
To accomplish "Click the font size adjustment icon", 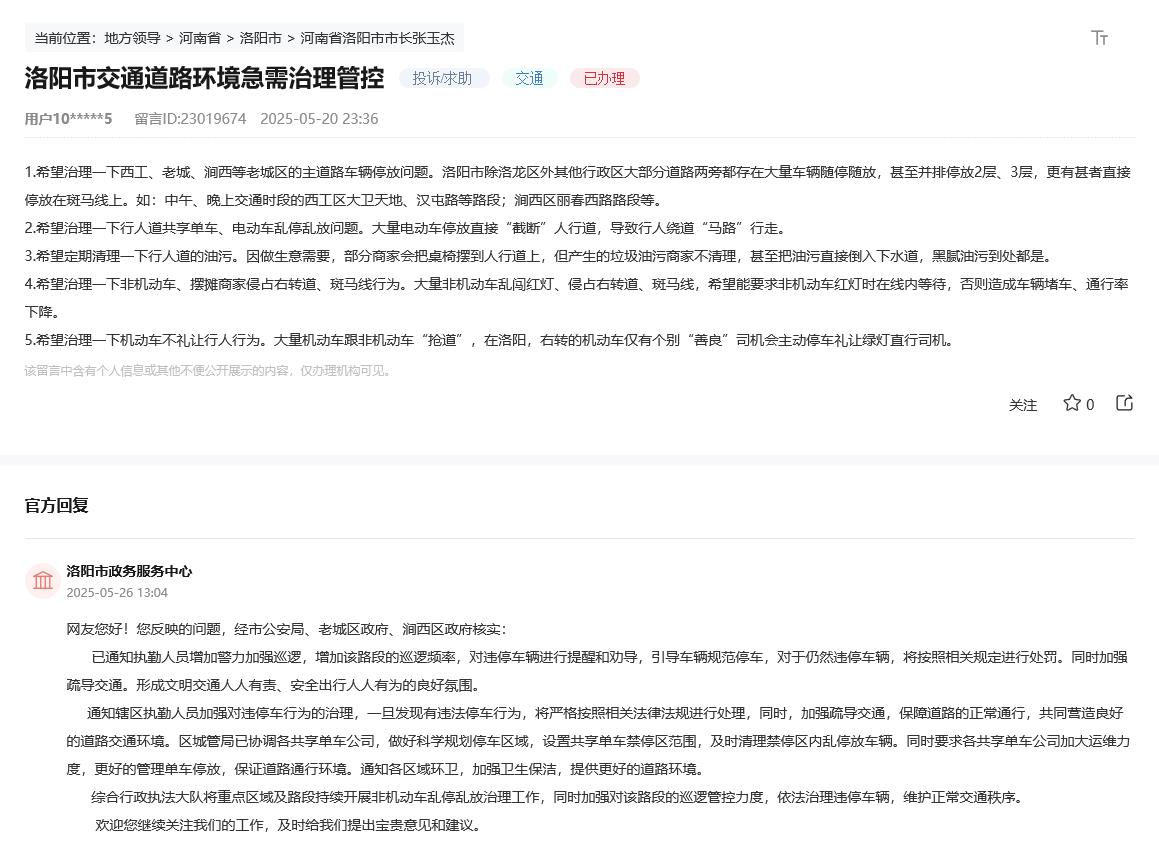I will pos(1099,38).
